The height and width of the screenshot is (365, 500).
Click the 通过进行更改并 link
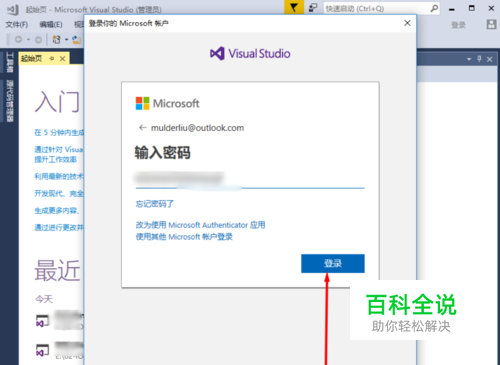(59, 227)
